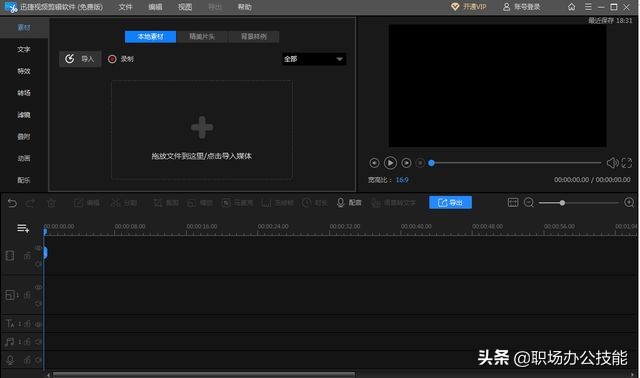Open the 编辑 menu in menu bar
This screenshot has height=378, width=640.
coord(155,7)
